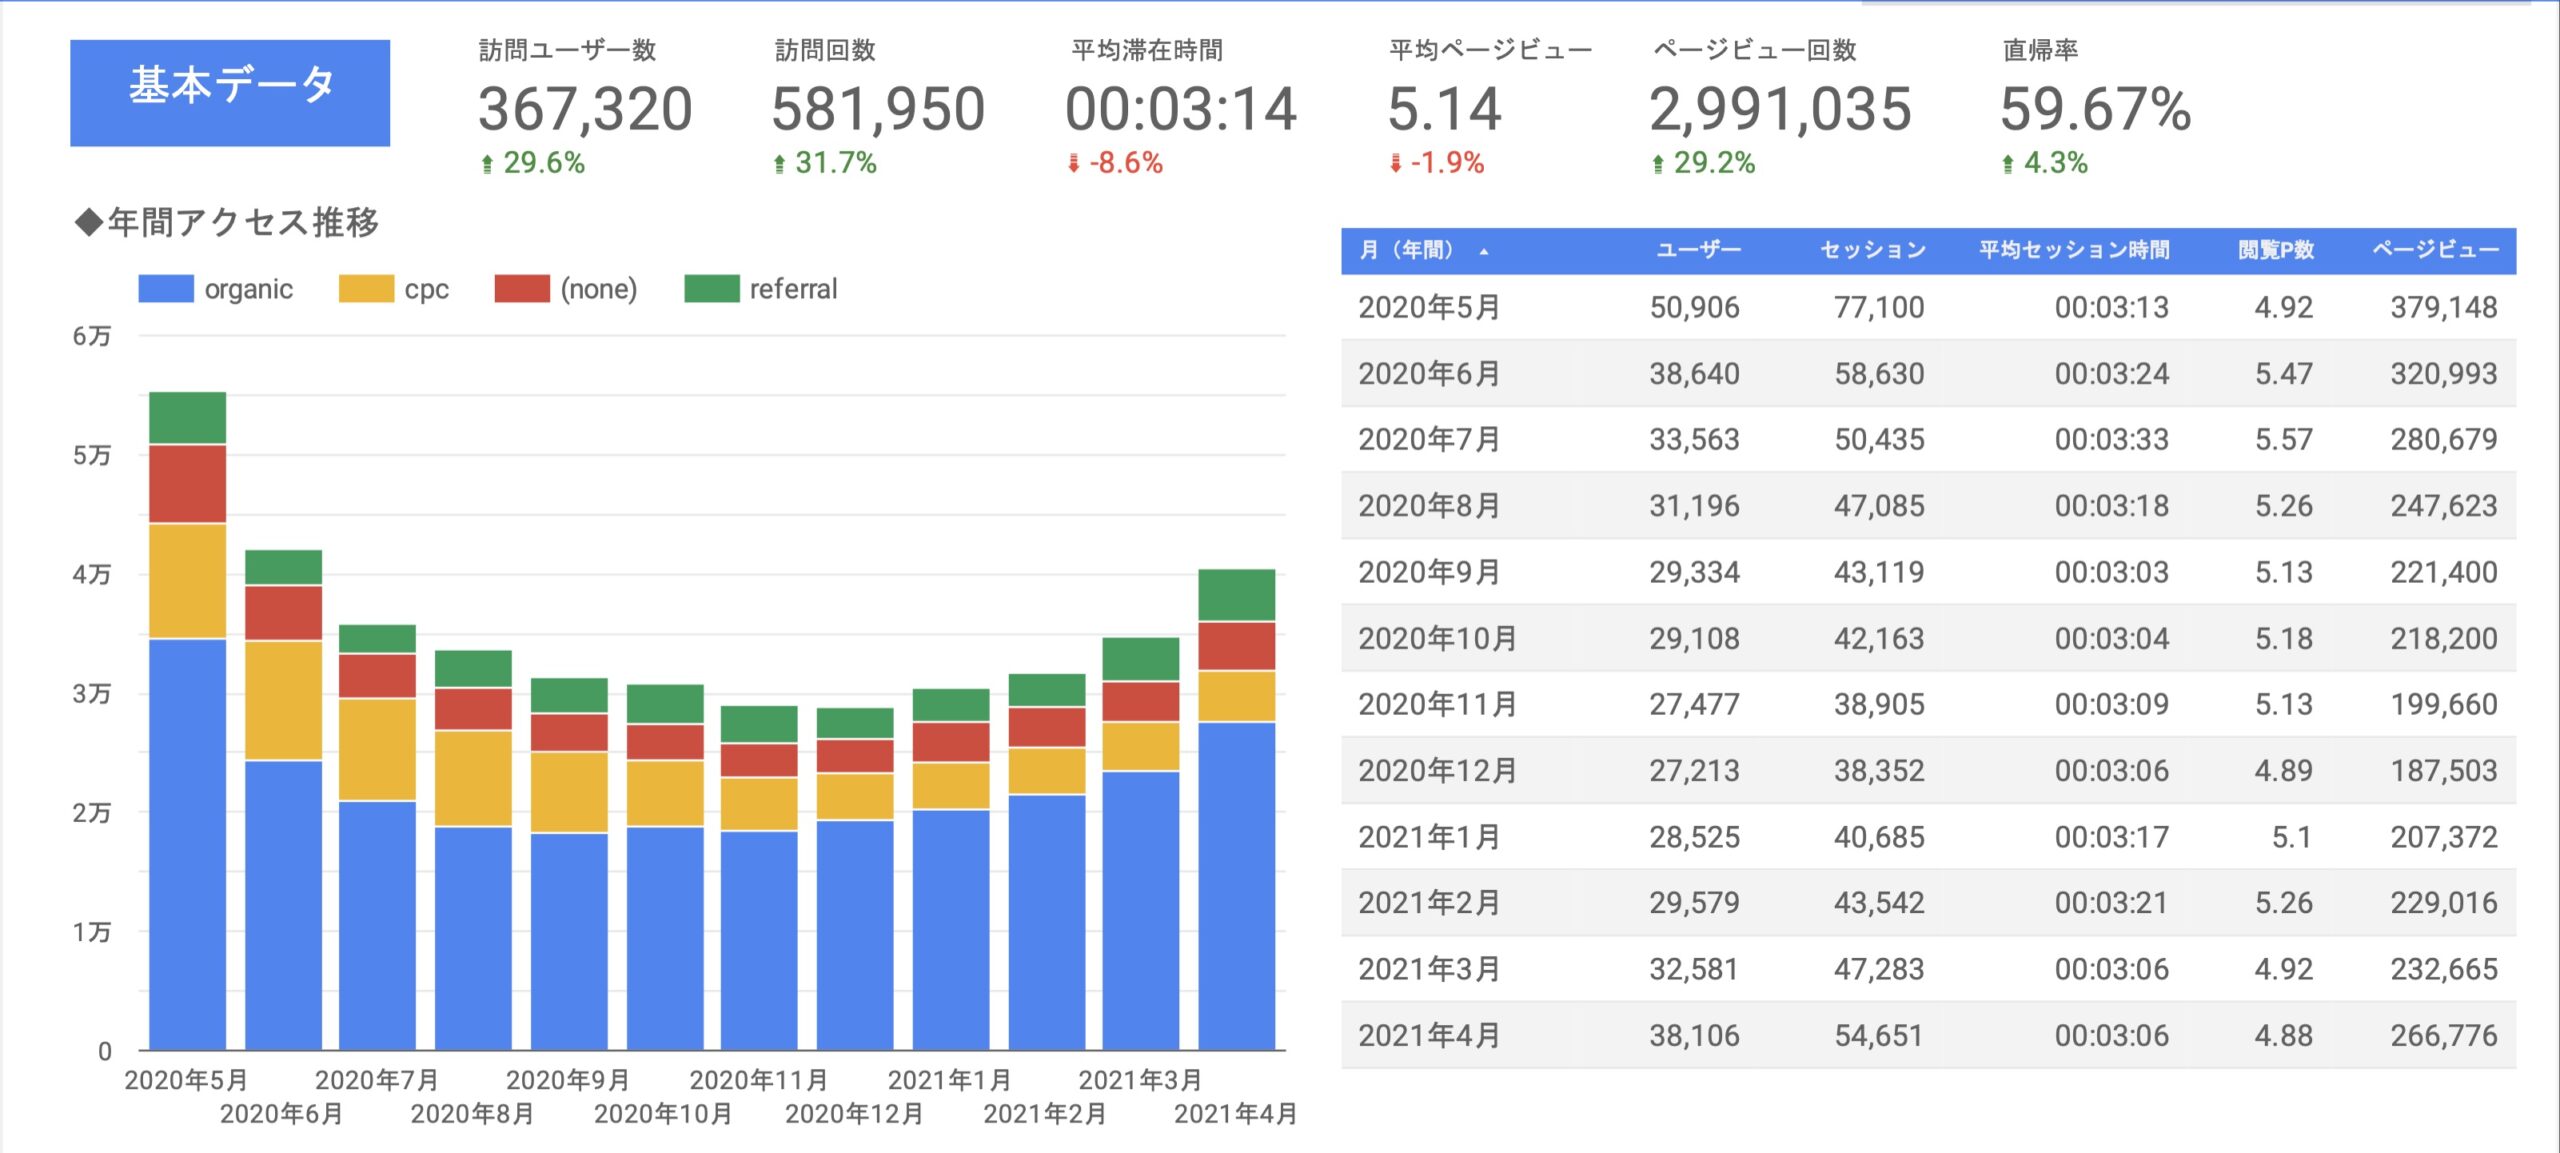Click the 月（年間） sort arrow
2560x1153 pixels.
(x=1484, y=252)
